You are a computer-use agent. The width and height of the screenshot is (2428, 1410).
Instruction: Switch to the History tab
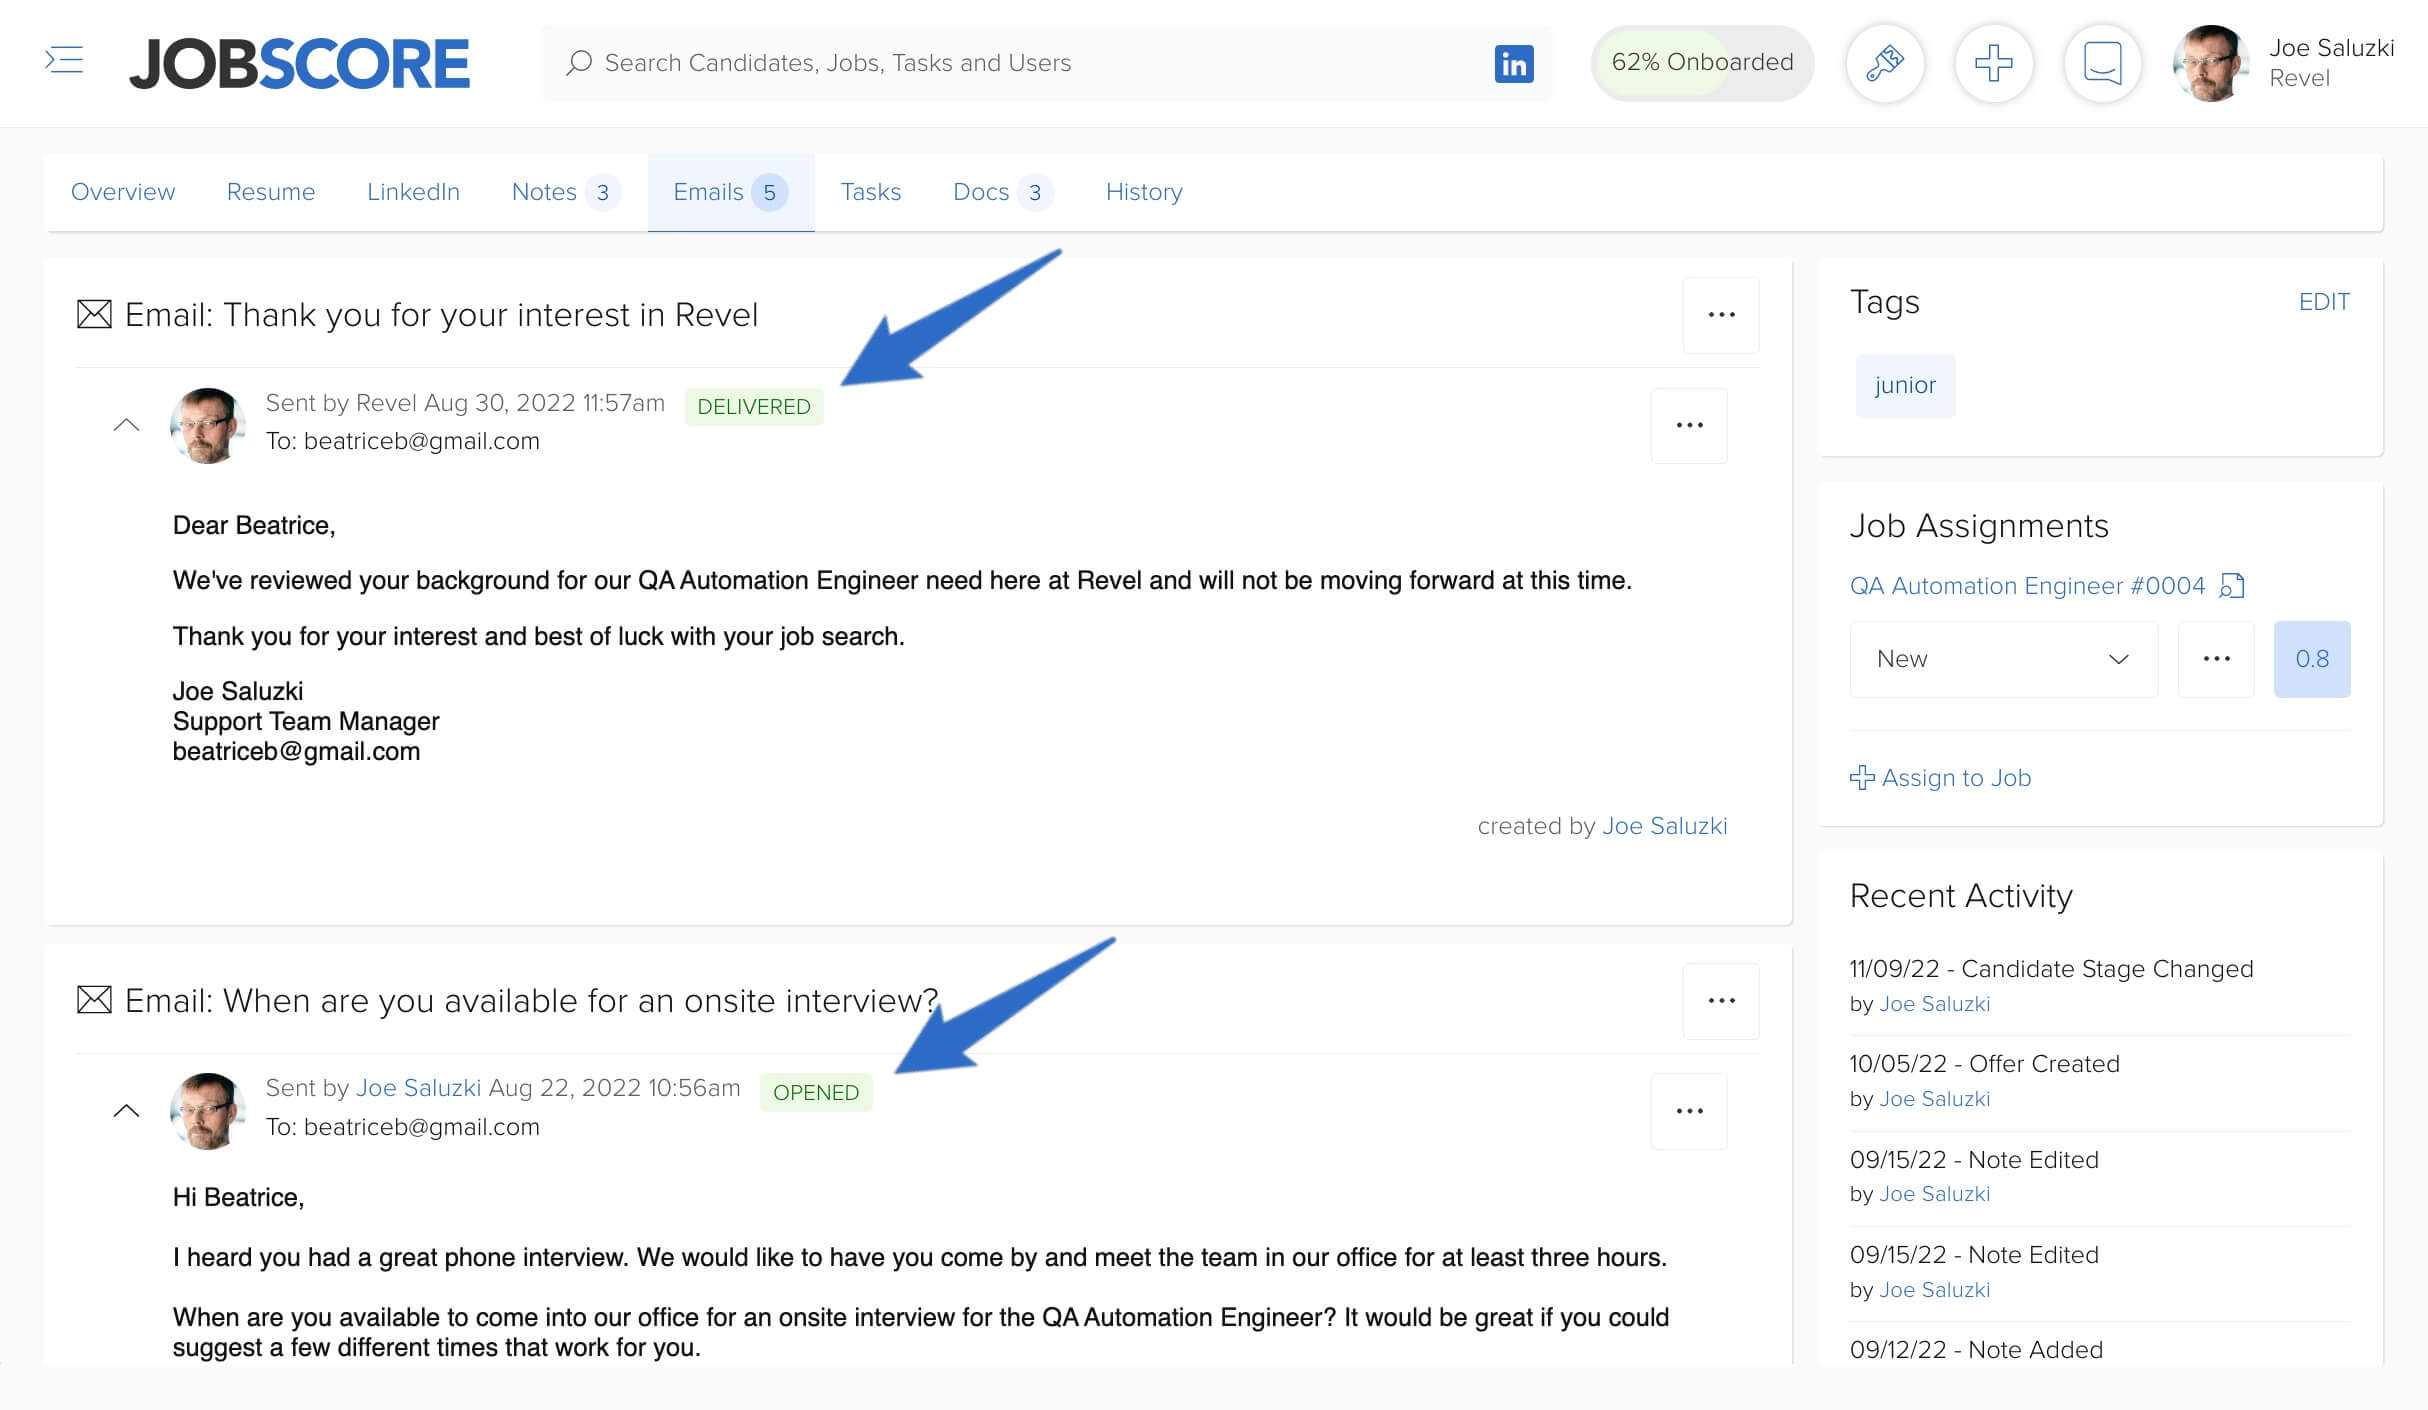click(x=1144, y=190)
